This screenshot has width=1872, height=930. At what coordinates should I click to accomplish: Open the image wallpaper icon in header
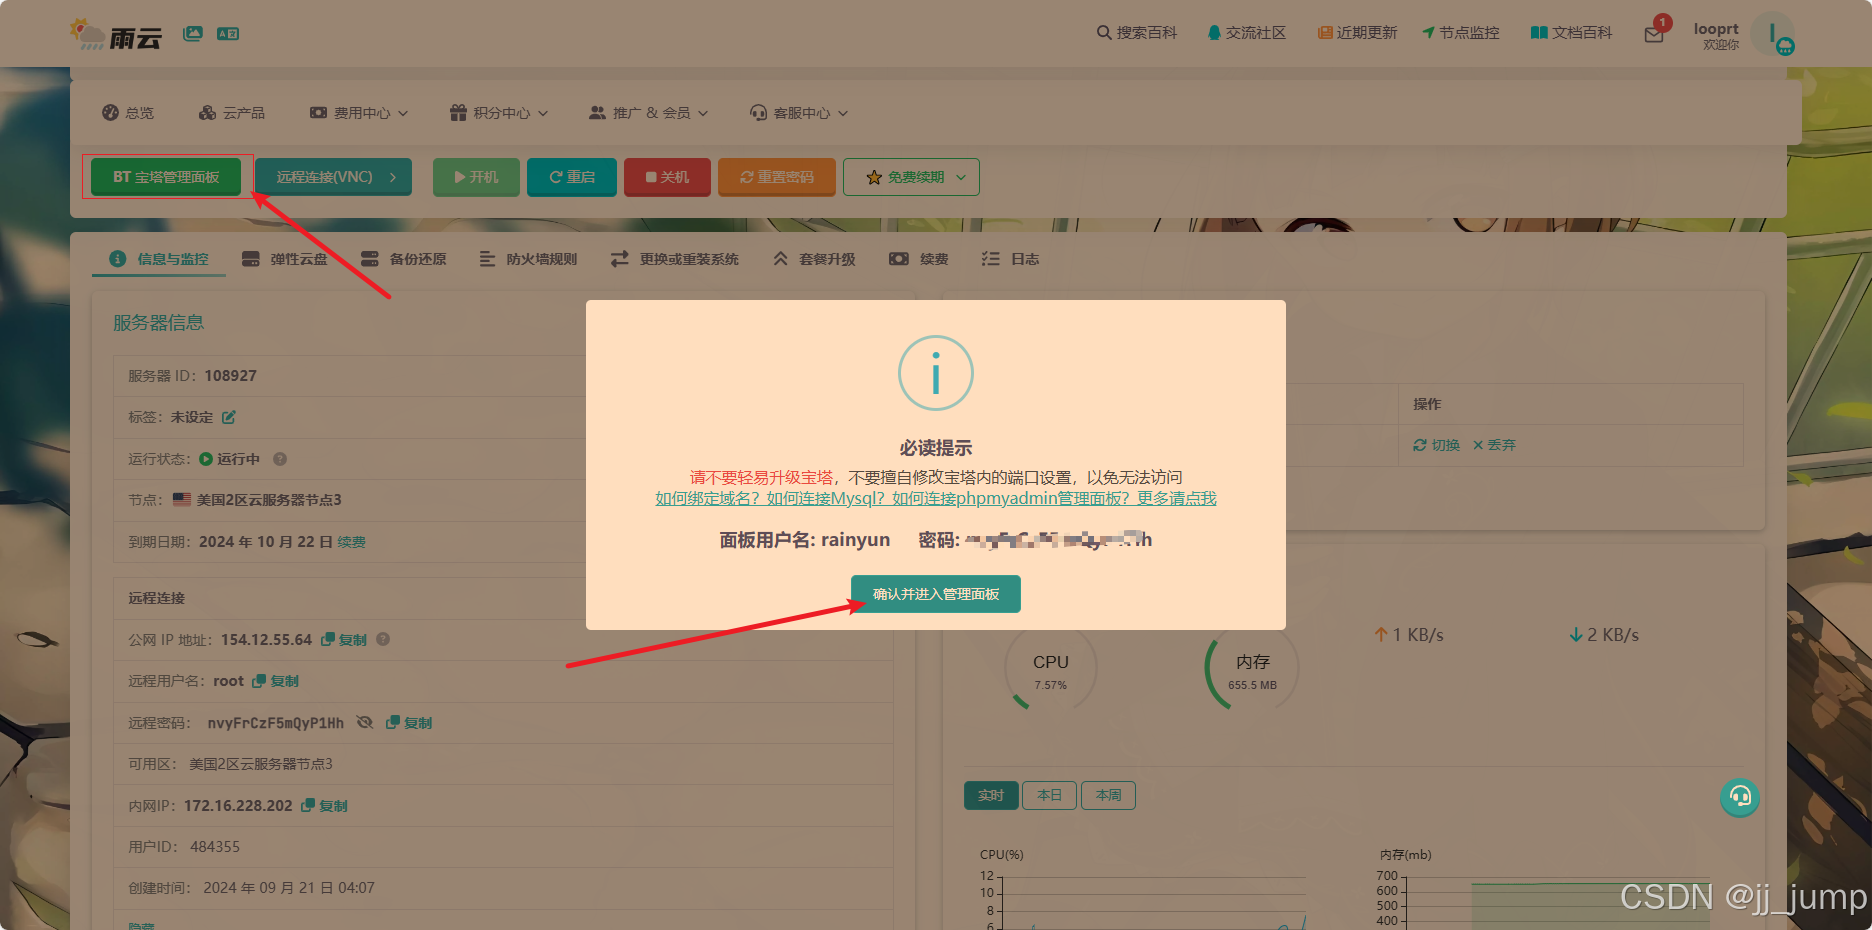(x=193, y=34)
